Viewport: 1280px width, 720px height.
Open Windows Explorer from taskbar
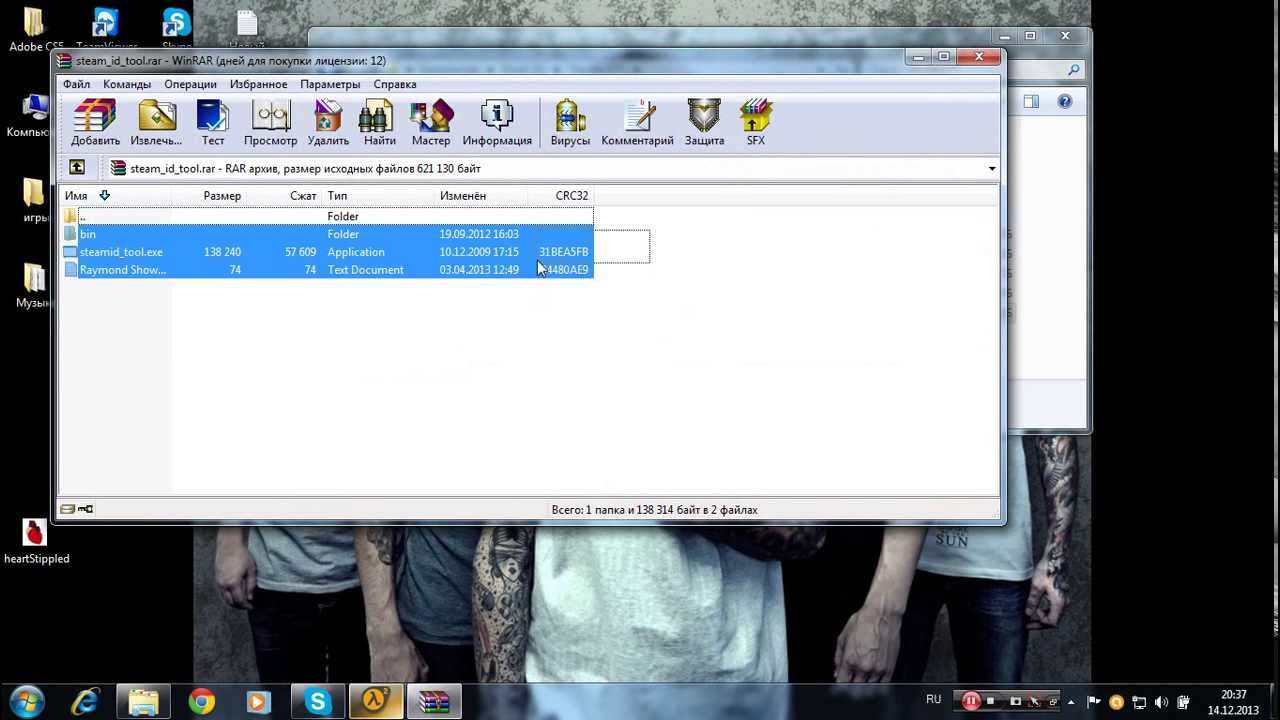click(144, 702)
